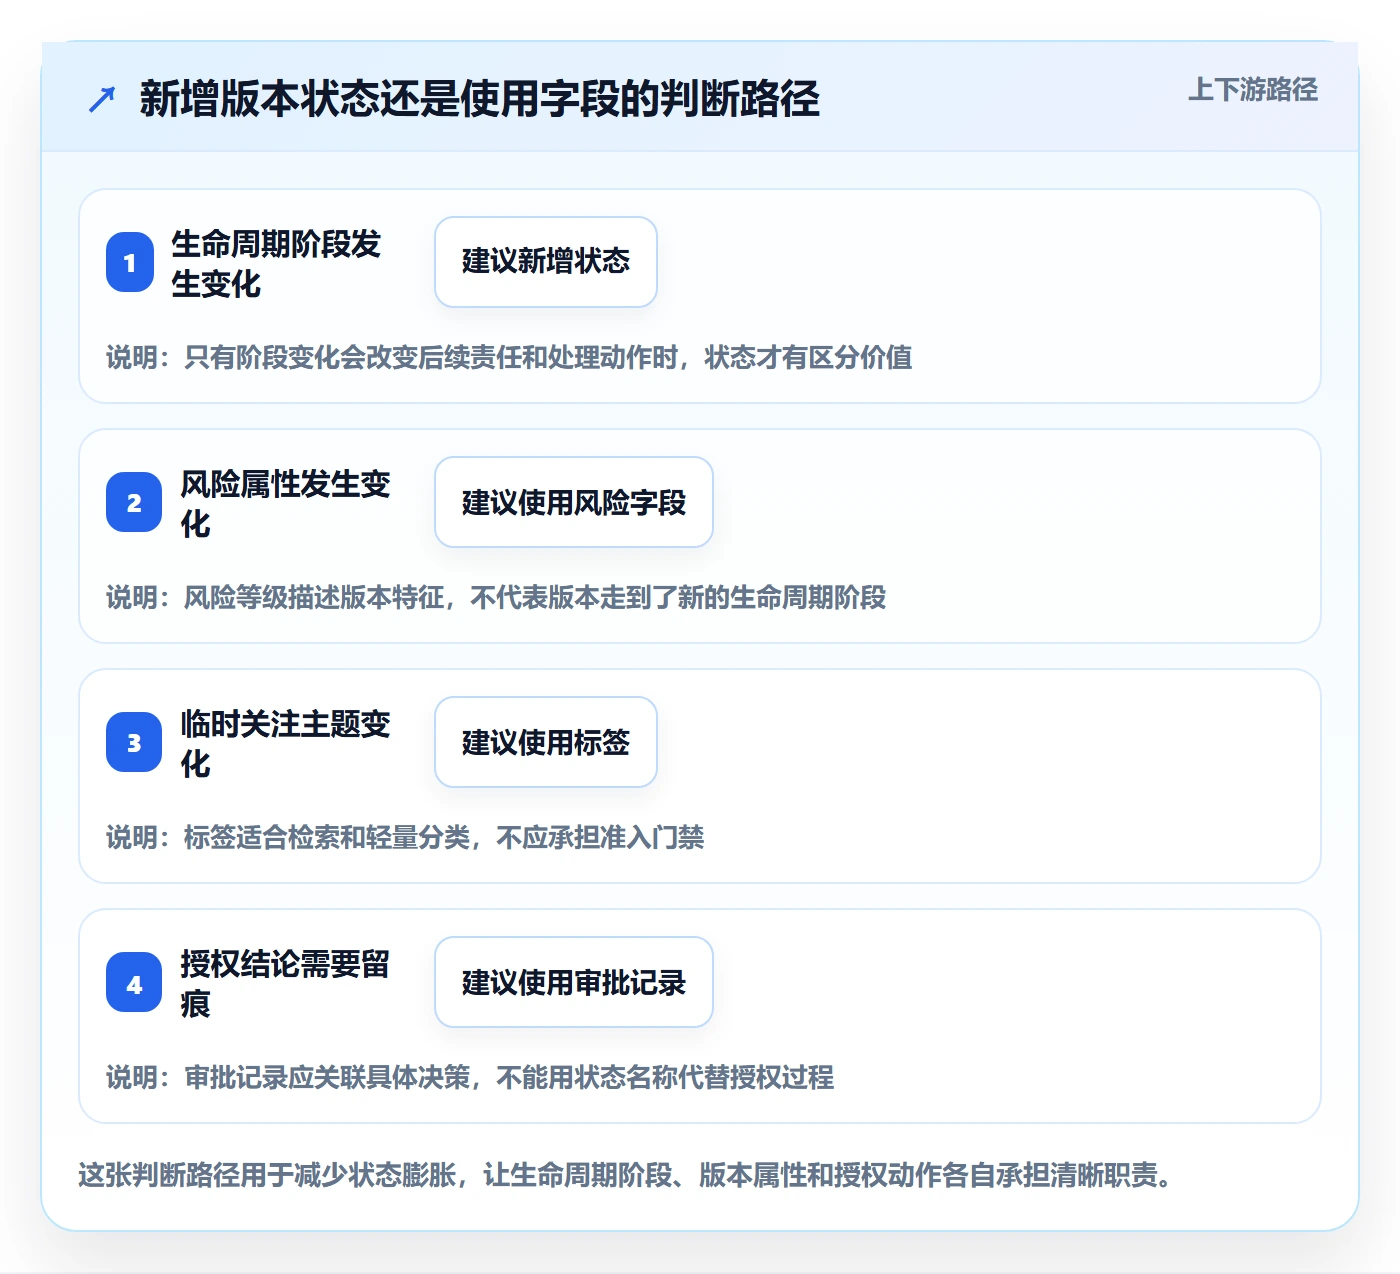The width and height of the screenshot is (1400, 1274).
Task: Click the heading 授权结论需要留痕
Action: tap(285, 983)
